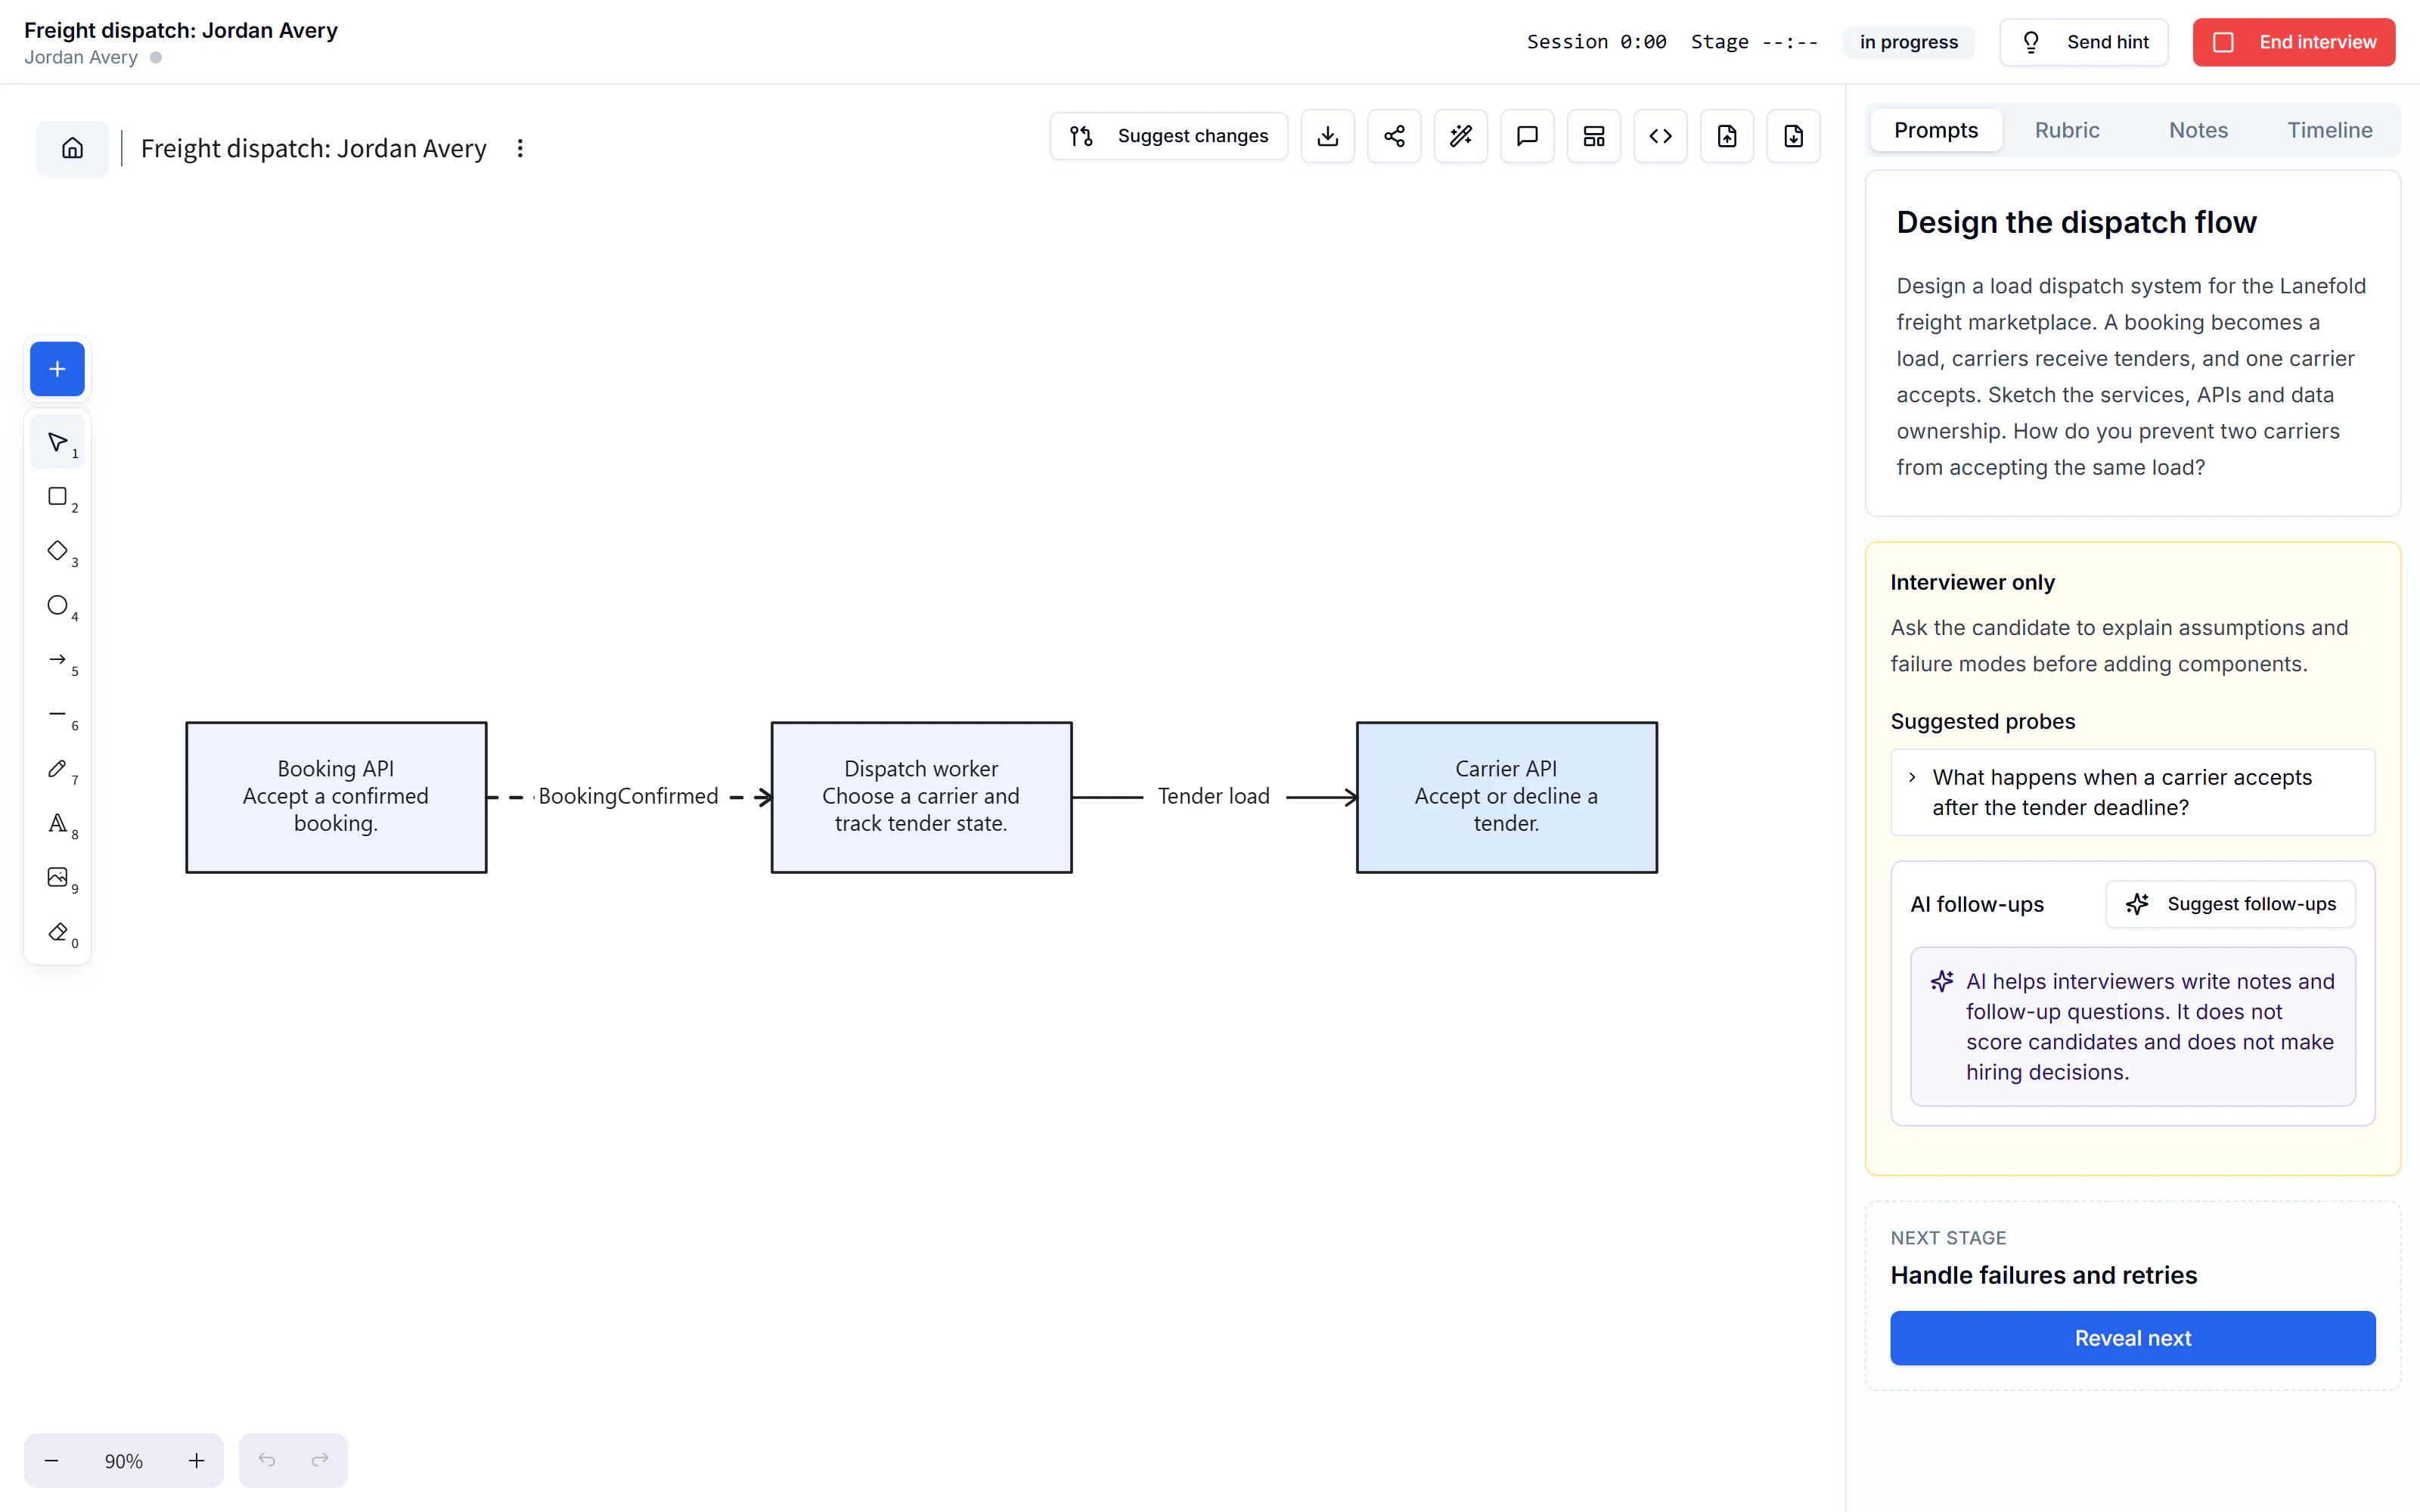This screenshot has width=2420, height=1512.
Task: Click the file upload icon
Action: (x=1727, y=136)
